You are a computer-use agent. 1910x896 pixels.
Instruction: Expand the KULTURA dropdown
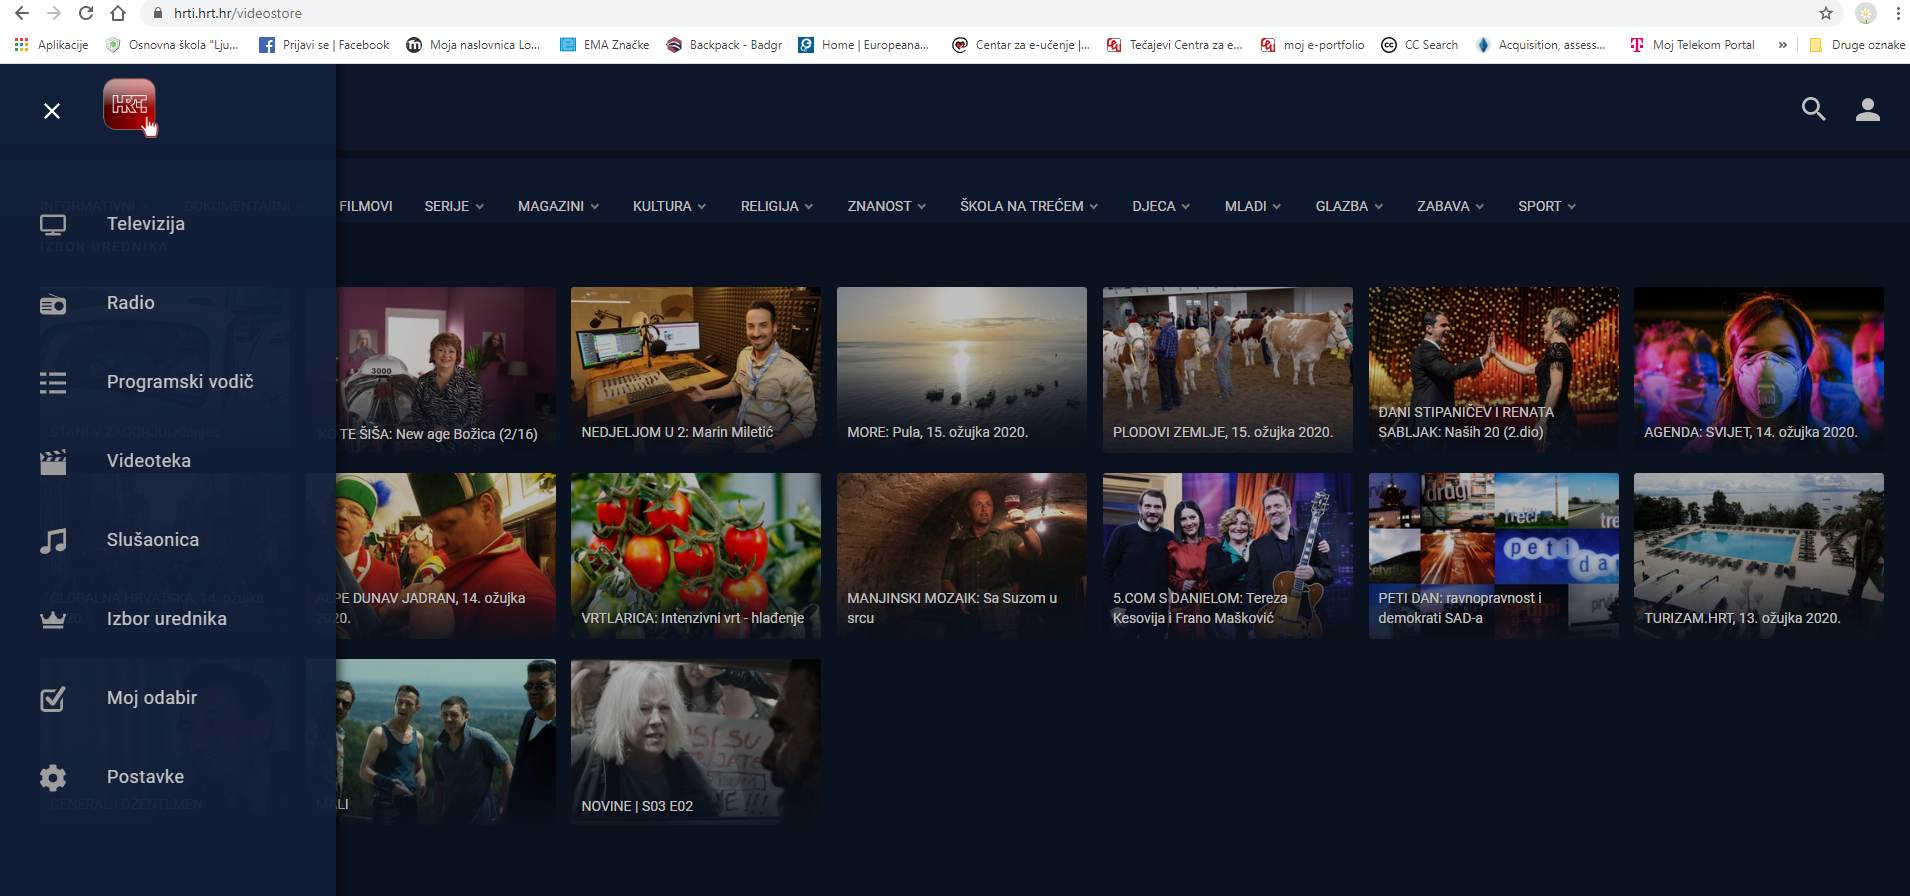click(669, 206)
